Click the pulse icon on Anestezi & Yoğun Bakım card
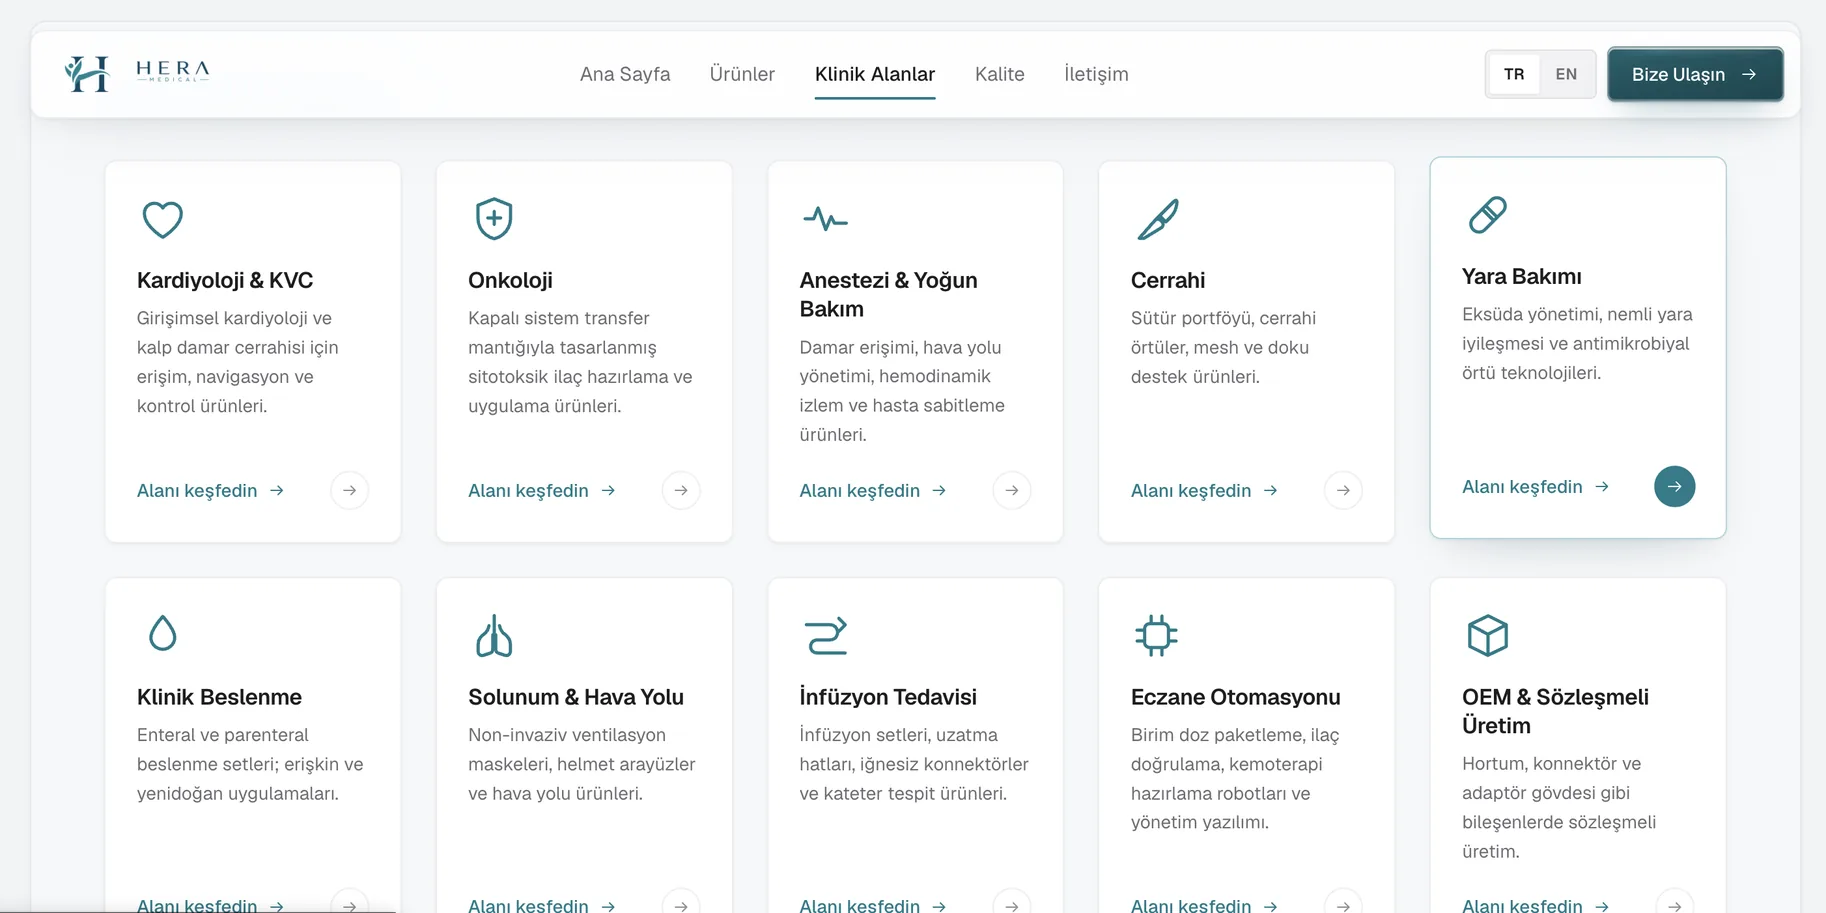This screenshot has height=913, width=1826. coord(825,218)
